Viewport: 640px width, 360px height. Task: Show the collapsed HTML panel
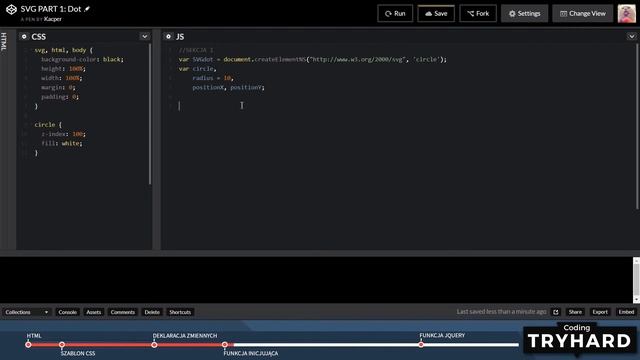click(4, 42)
